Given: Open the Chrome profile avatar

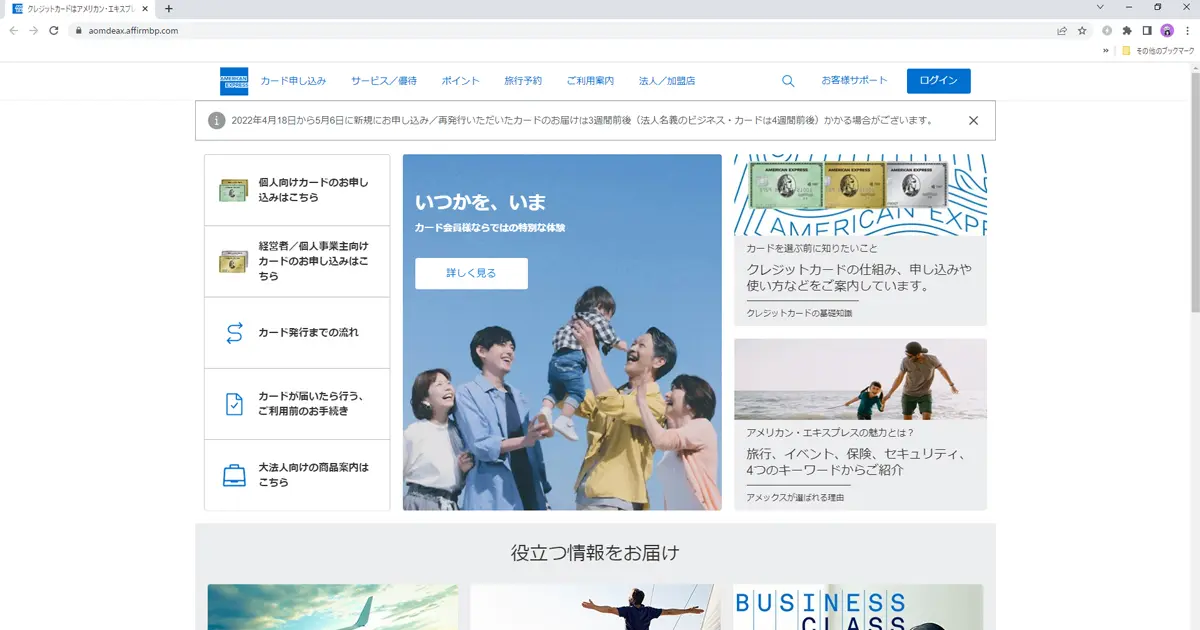Looking at the screenshot, I should [x=1167, y=30].
